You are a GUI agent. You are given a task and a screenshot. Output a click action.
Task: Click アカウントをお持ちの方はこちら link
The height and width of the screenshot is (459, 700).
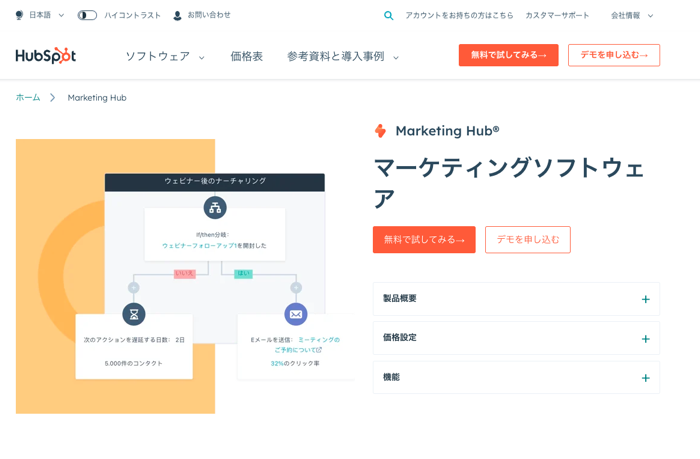point(459,16)
